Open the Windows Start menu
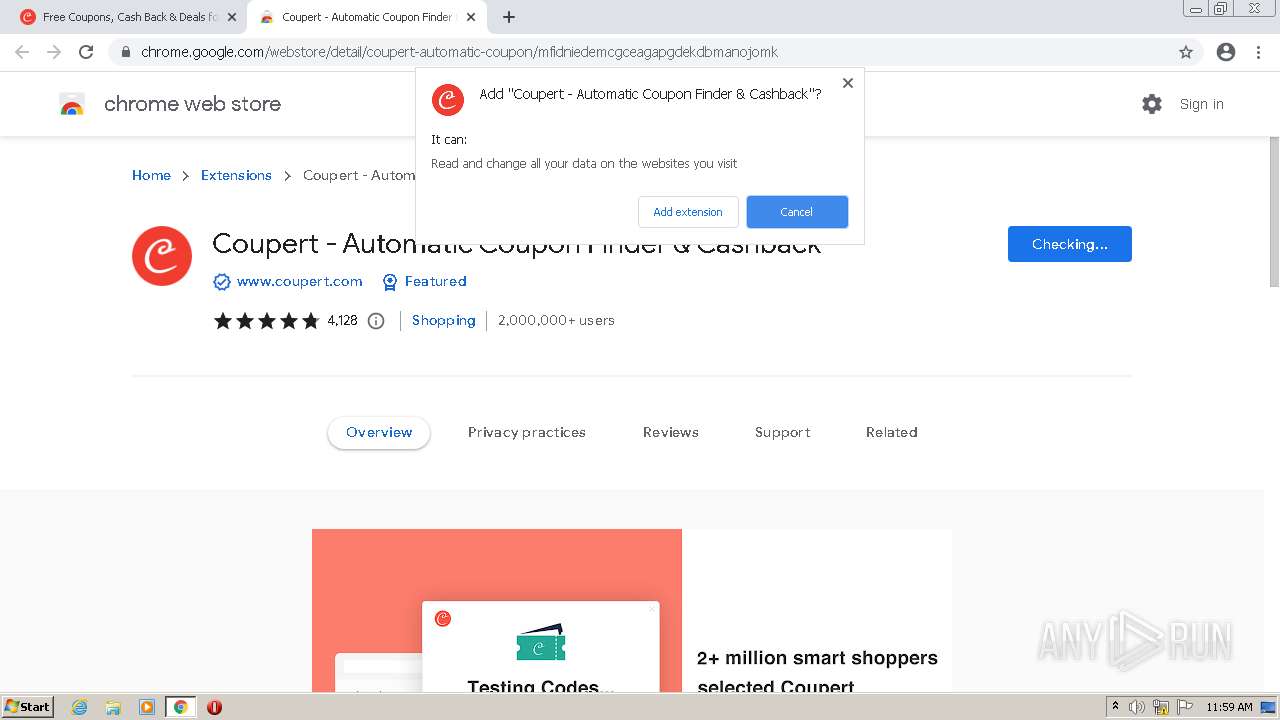Image resolution: width=1280 pixels, height=720 pixels. (x=27, y=707)
